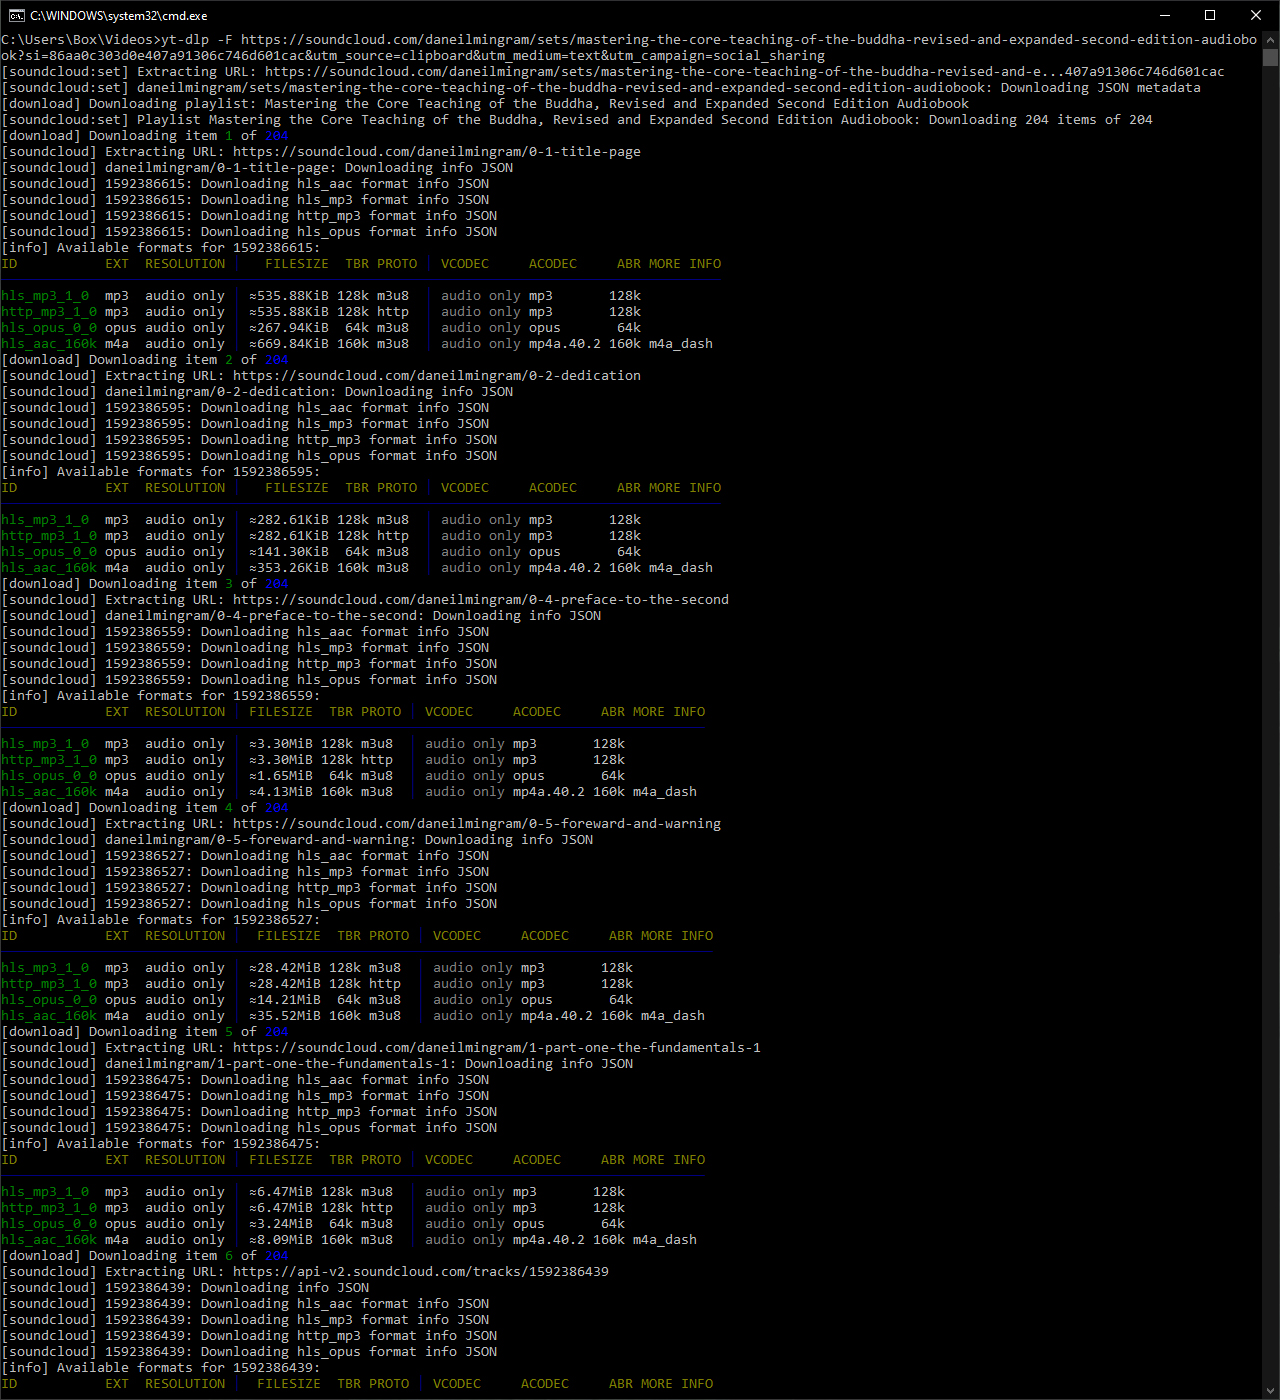This screenshot has height=1400, width=1280.
Task: Click the file size ≈353.26KiB
Action: click(289, 568)
